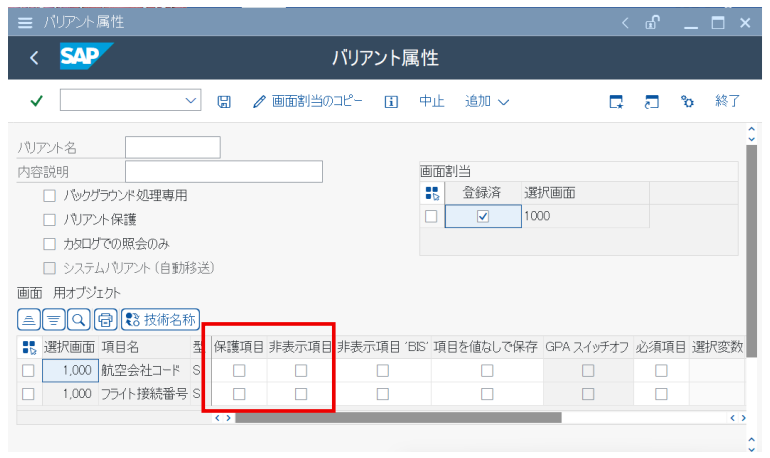Open the command field dropdown

coord(191,101)
